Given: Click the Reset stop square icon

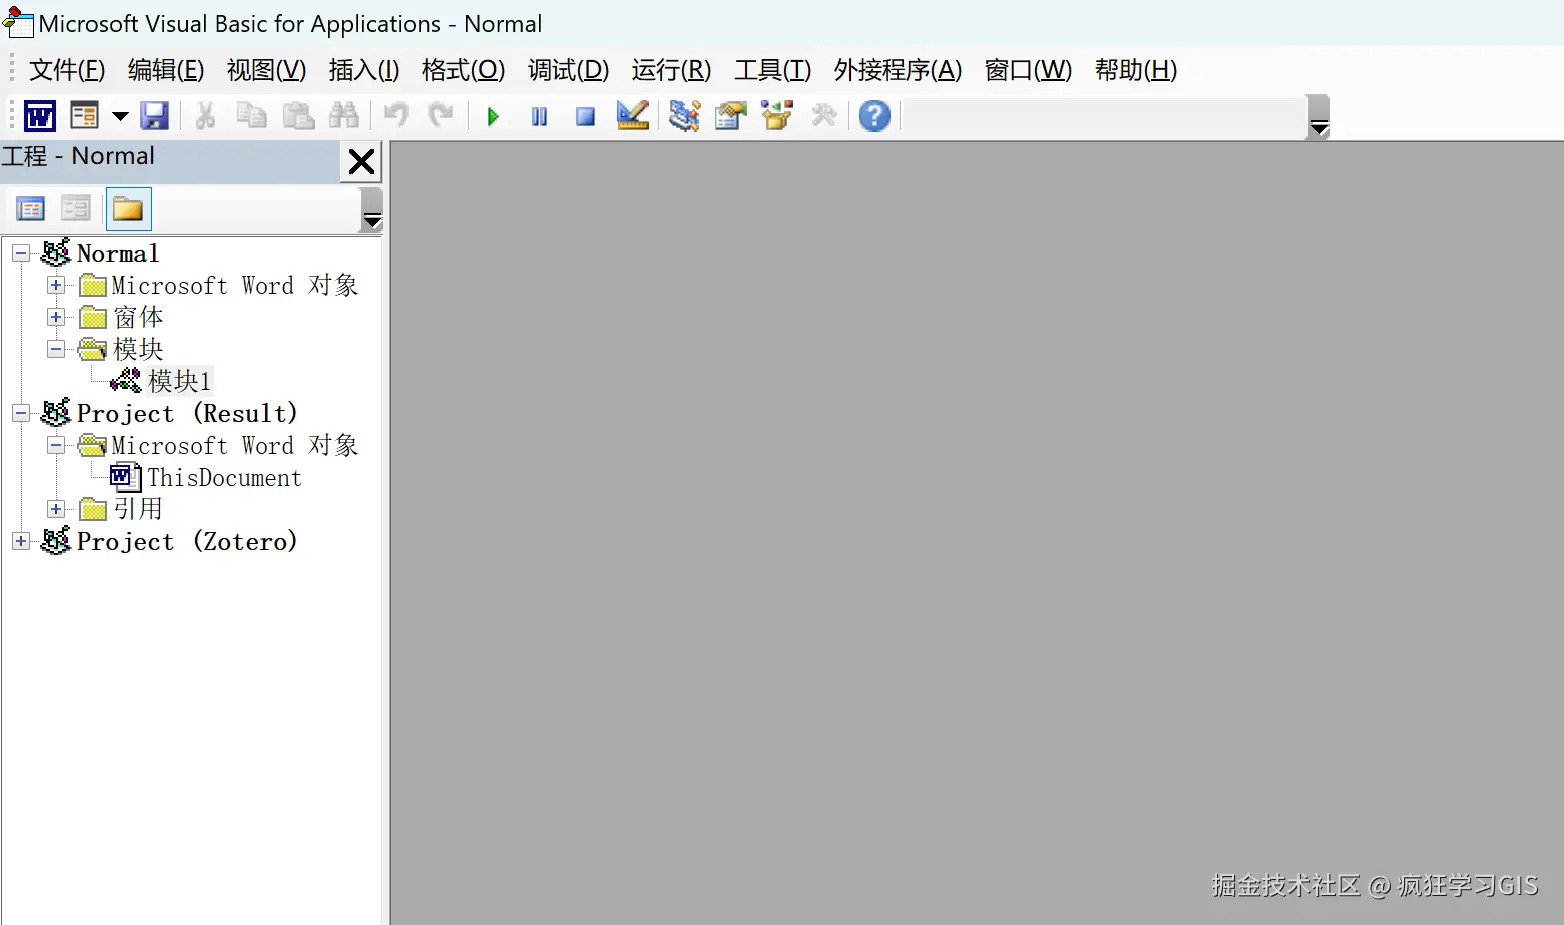Looking at the screenshot, I should click(586, 117).
